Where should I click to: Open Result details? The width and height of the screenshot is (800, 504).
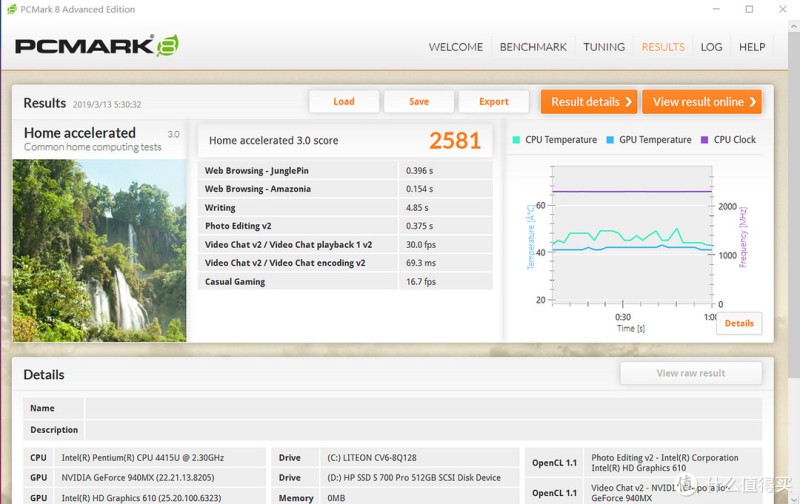[x=591, y=102]
